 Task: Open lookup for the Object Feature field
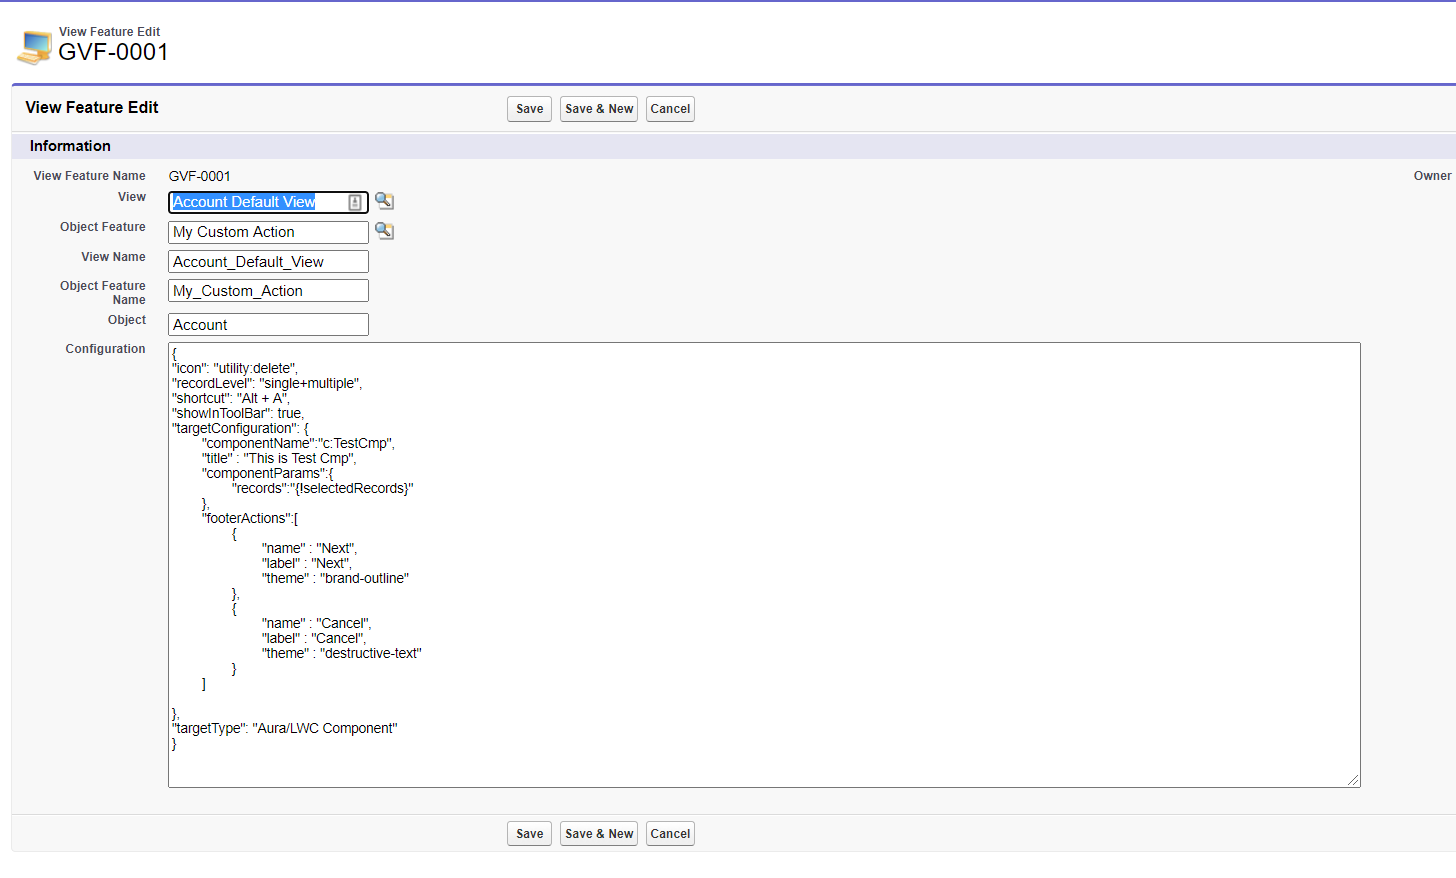384,231
